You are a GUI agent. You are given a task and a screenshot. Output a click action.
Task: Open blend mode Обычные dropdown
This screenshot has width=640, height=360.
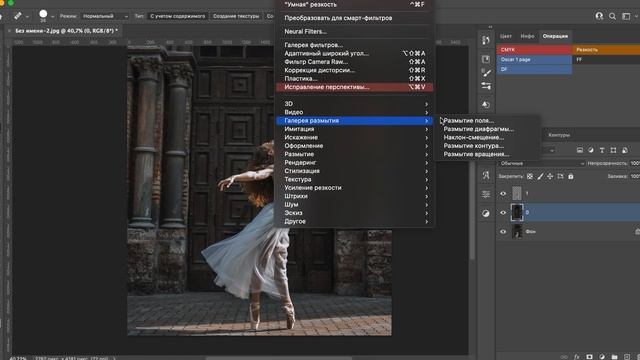click(x=541, y=163)
